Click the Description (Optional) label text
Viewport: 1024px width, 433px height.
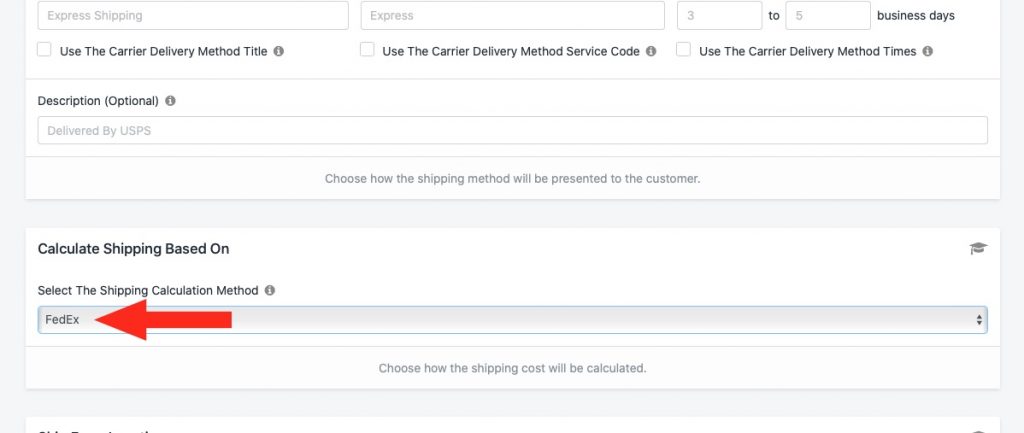point(98,101)
